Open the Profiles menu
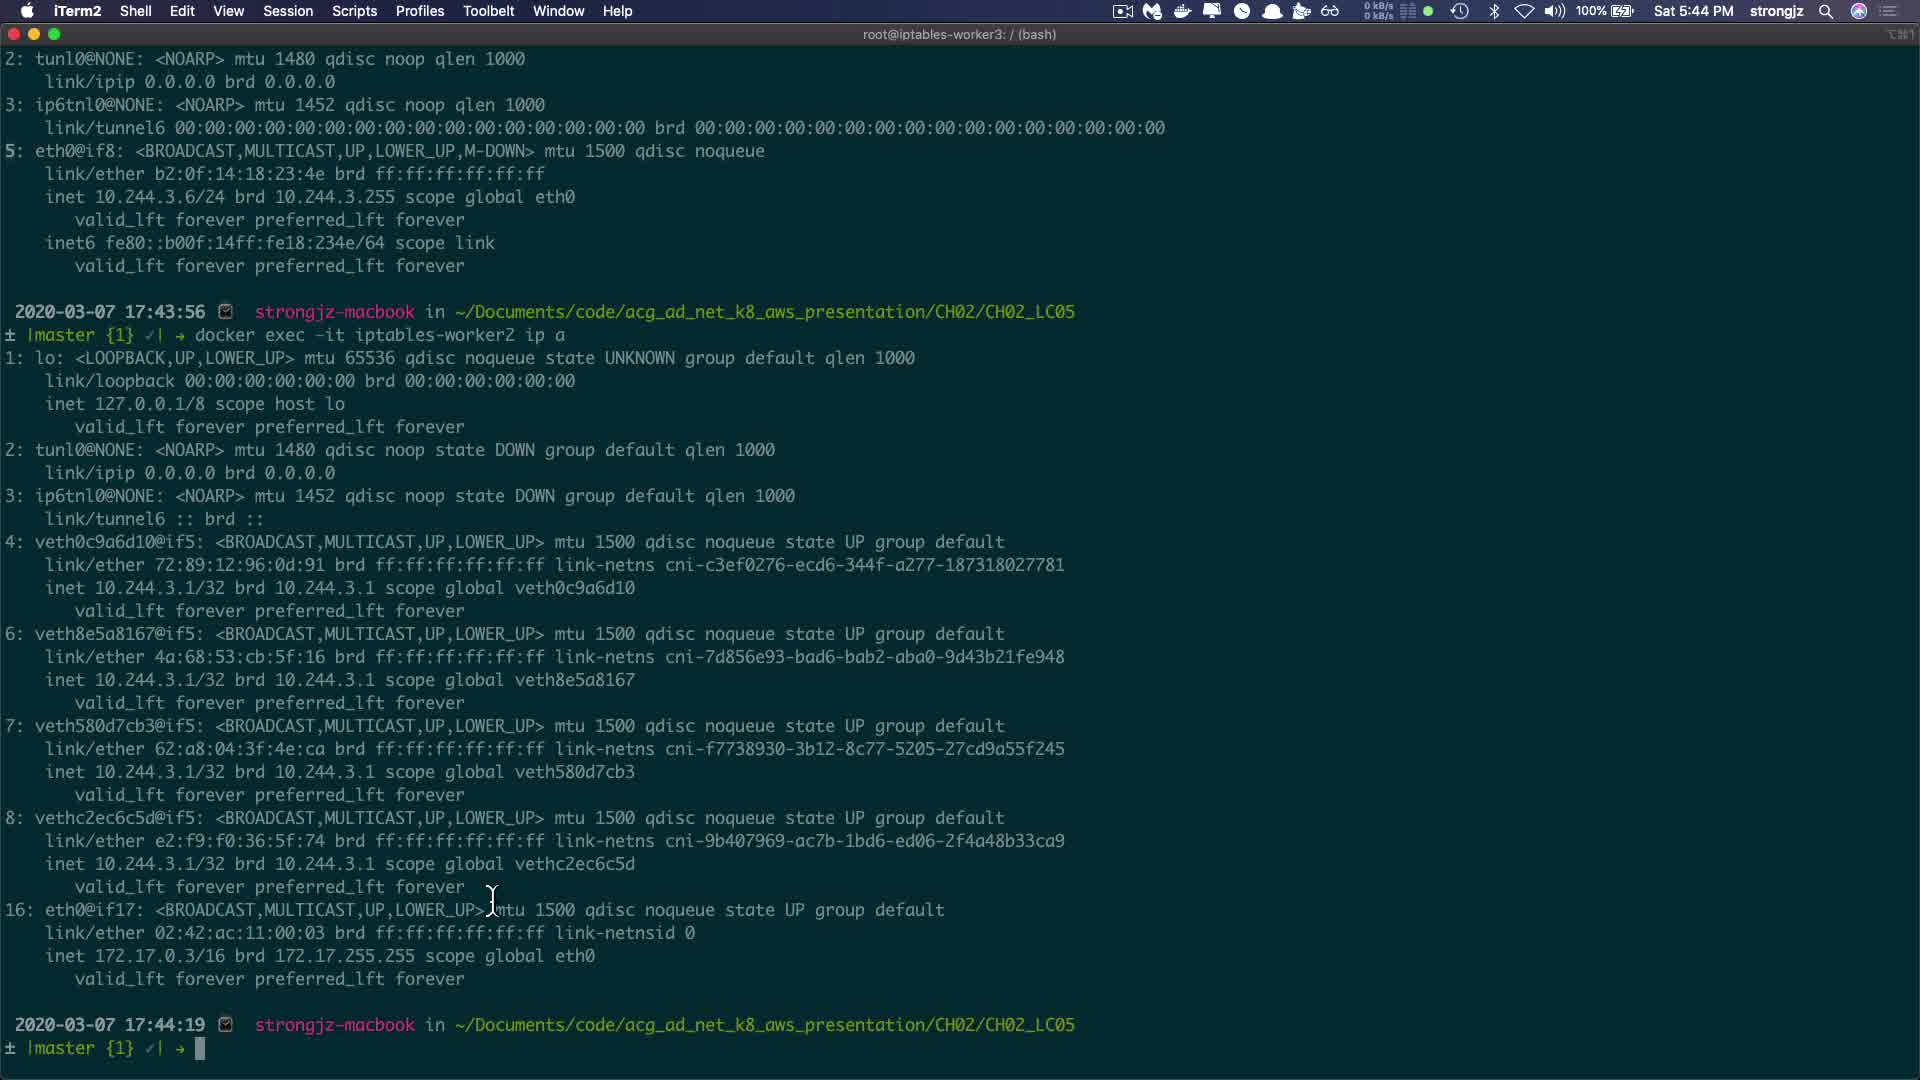The height and width of the screenshot is (1080, 1920). pyautogui.click(x=419, y=11)
